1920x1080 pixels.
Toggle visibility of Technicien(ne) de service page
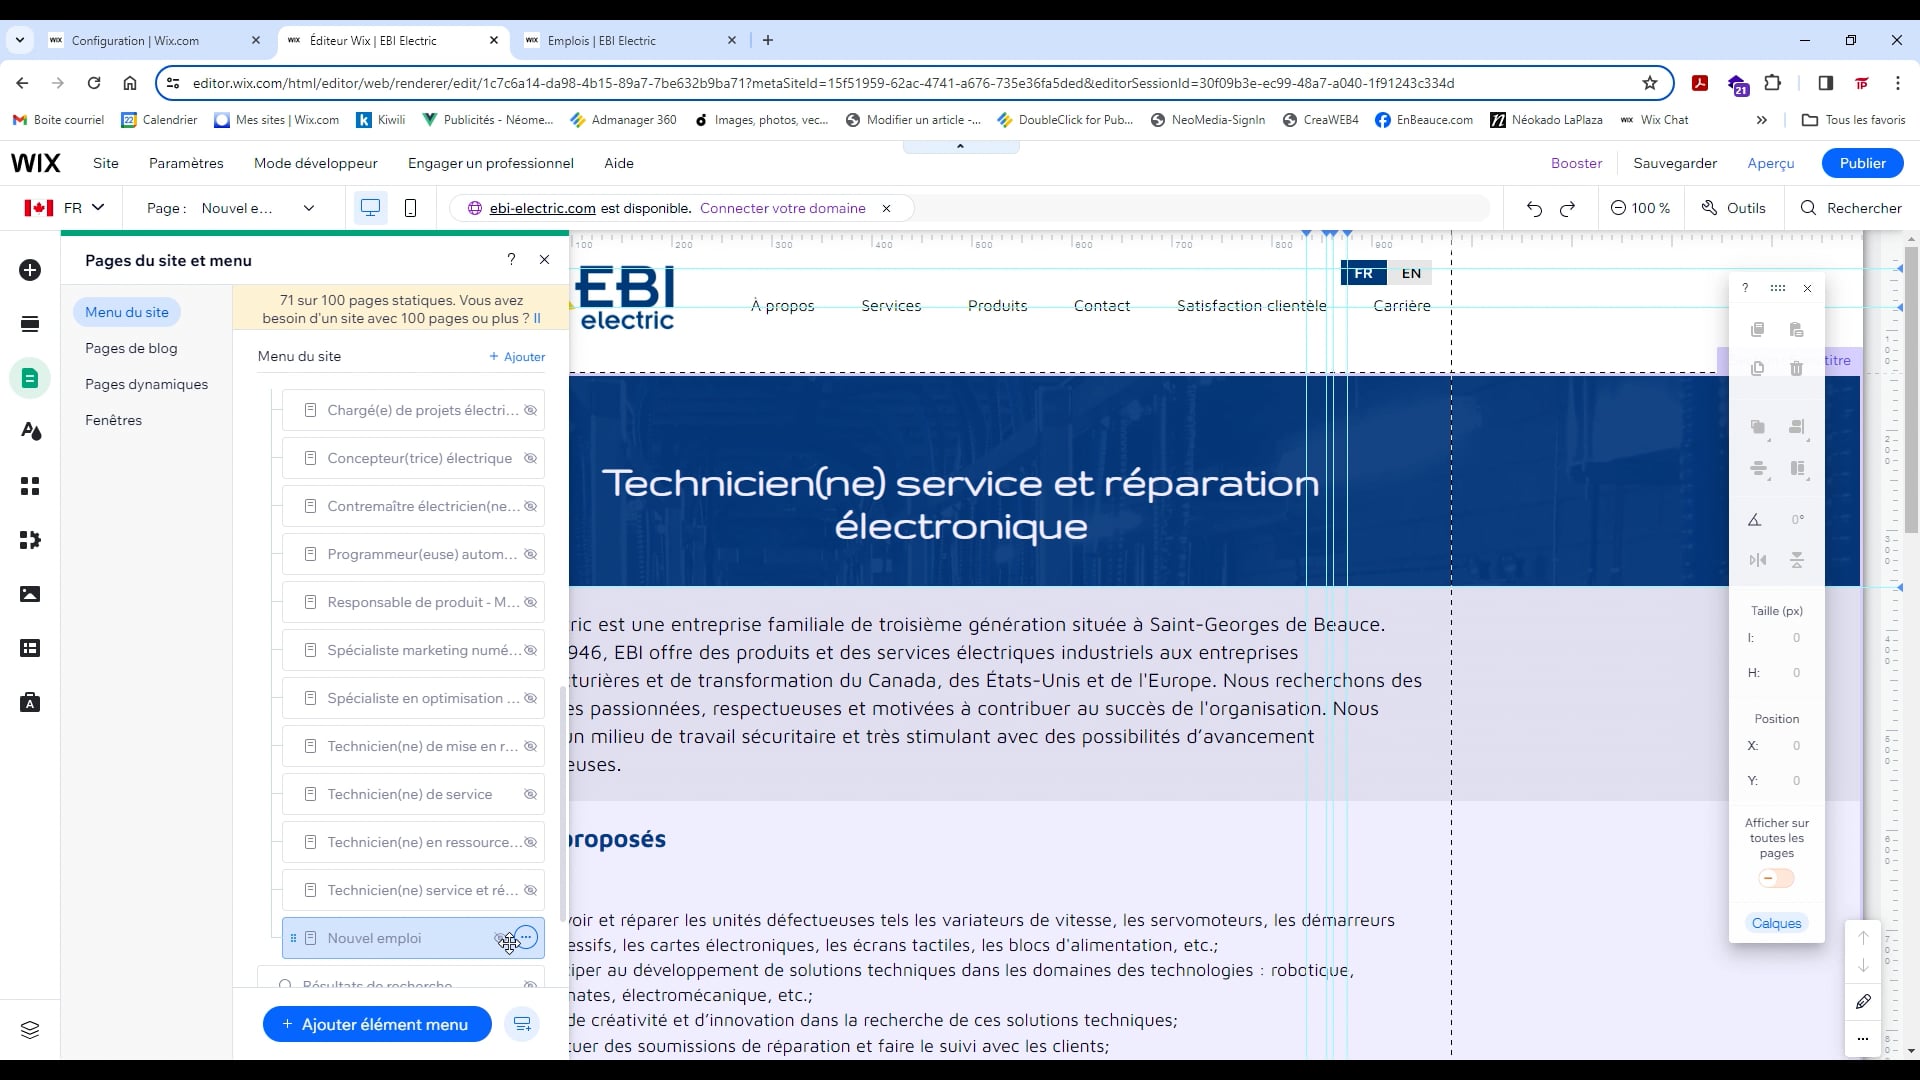[531, 794]
